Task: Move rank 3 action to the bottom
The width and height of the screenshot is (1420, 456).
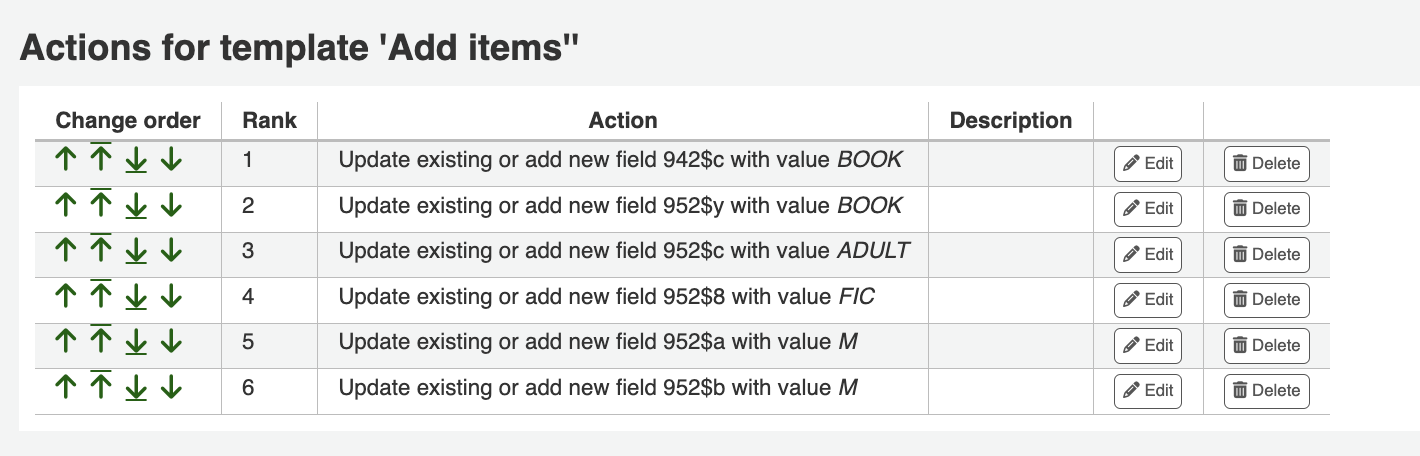Action: click(136, 252)
